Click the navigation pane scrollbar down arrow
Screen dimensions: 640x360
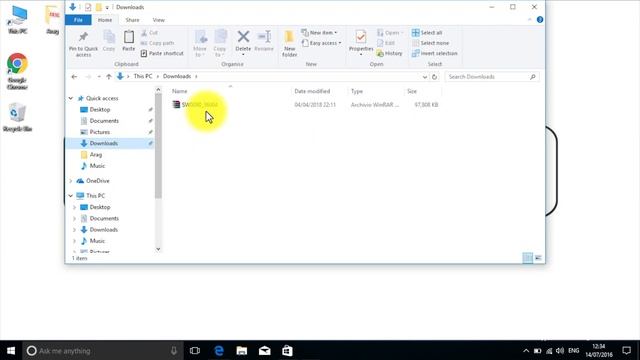point(158,249)
